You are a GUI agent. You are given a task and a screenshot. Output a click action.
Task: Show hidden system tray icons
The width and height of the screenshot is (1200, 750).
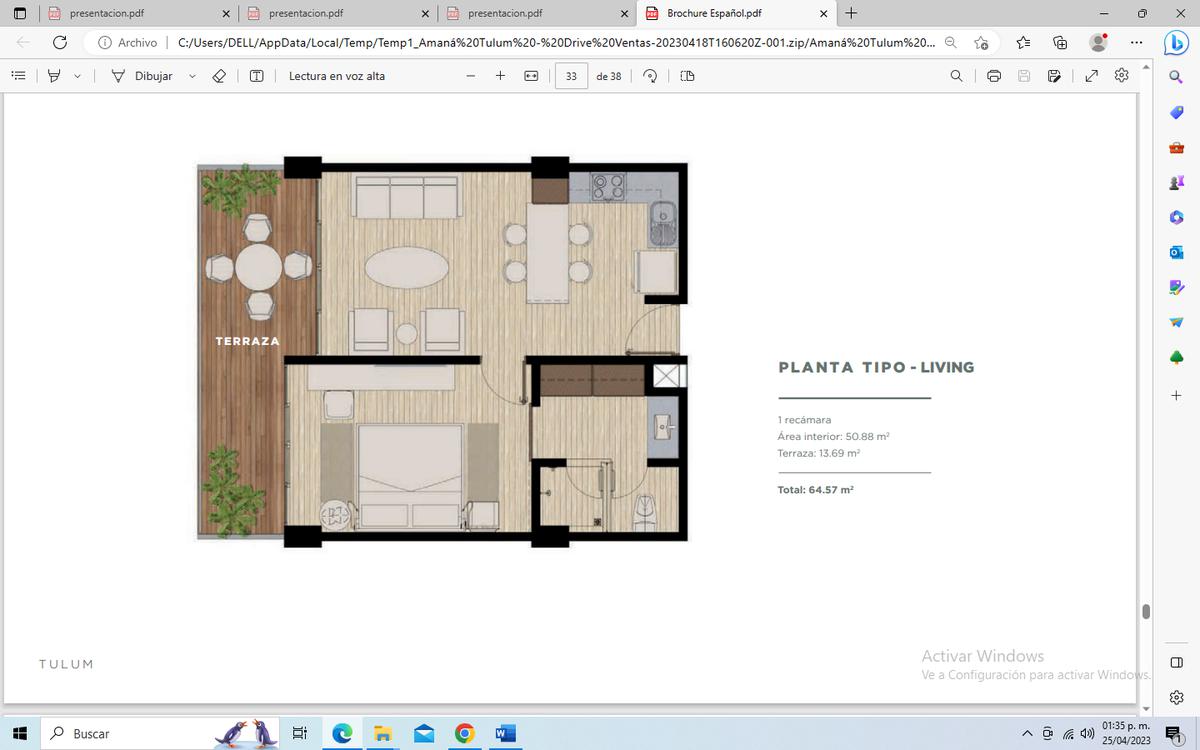coord(1028,734)
